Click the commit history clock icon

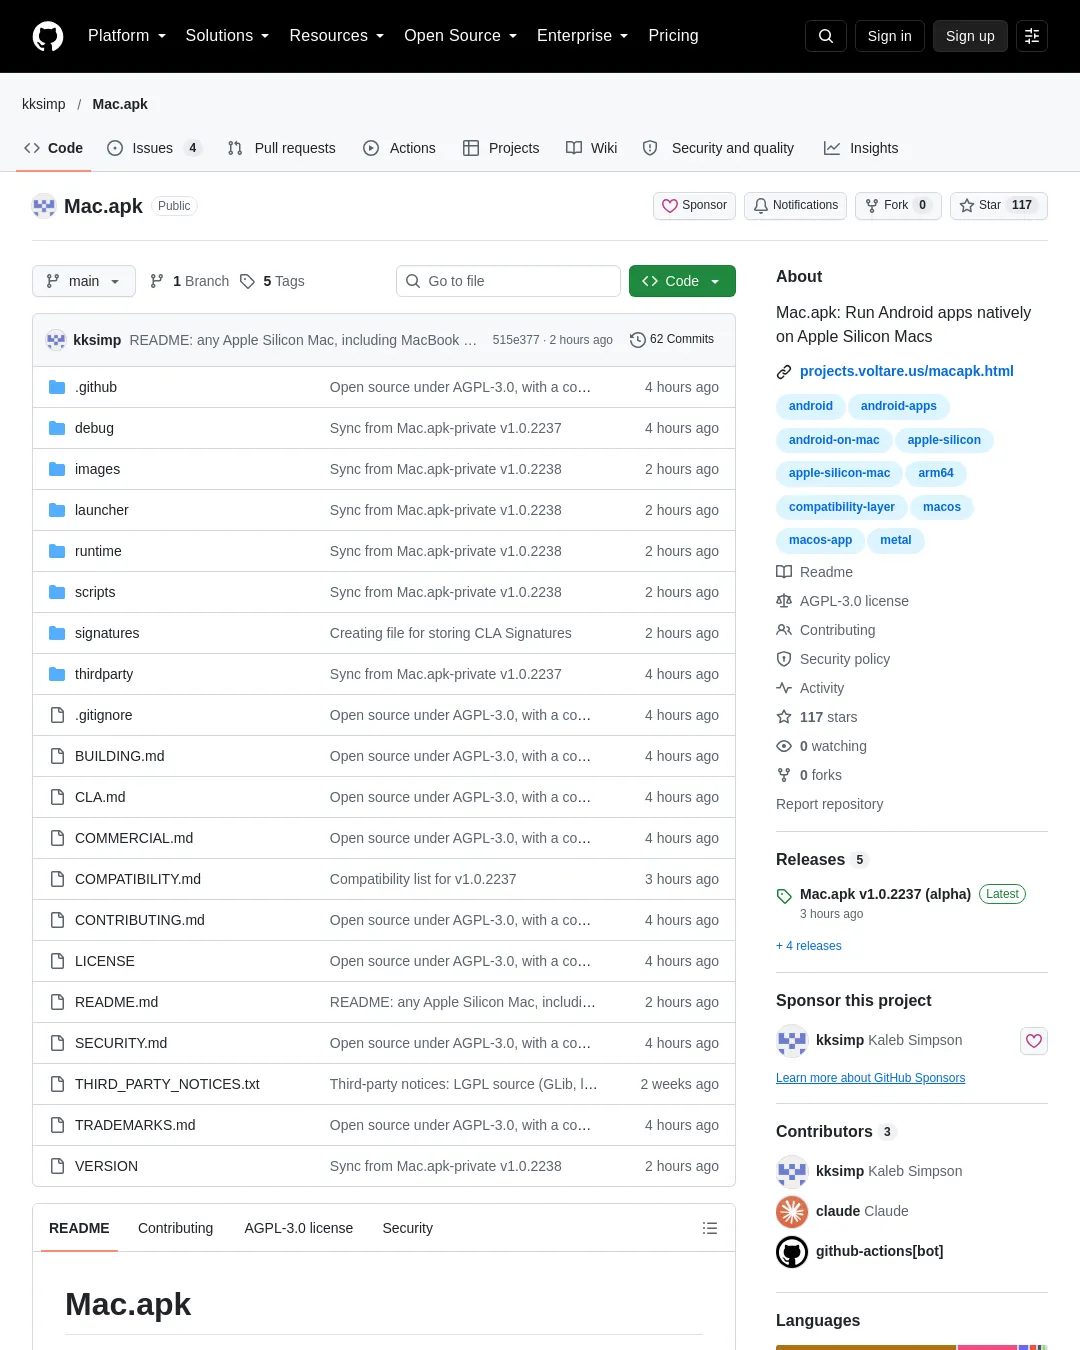point(638,340)
